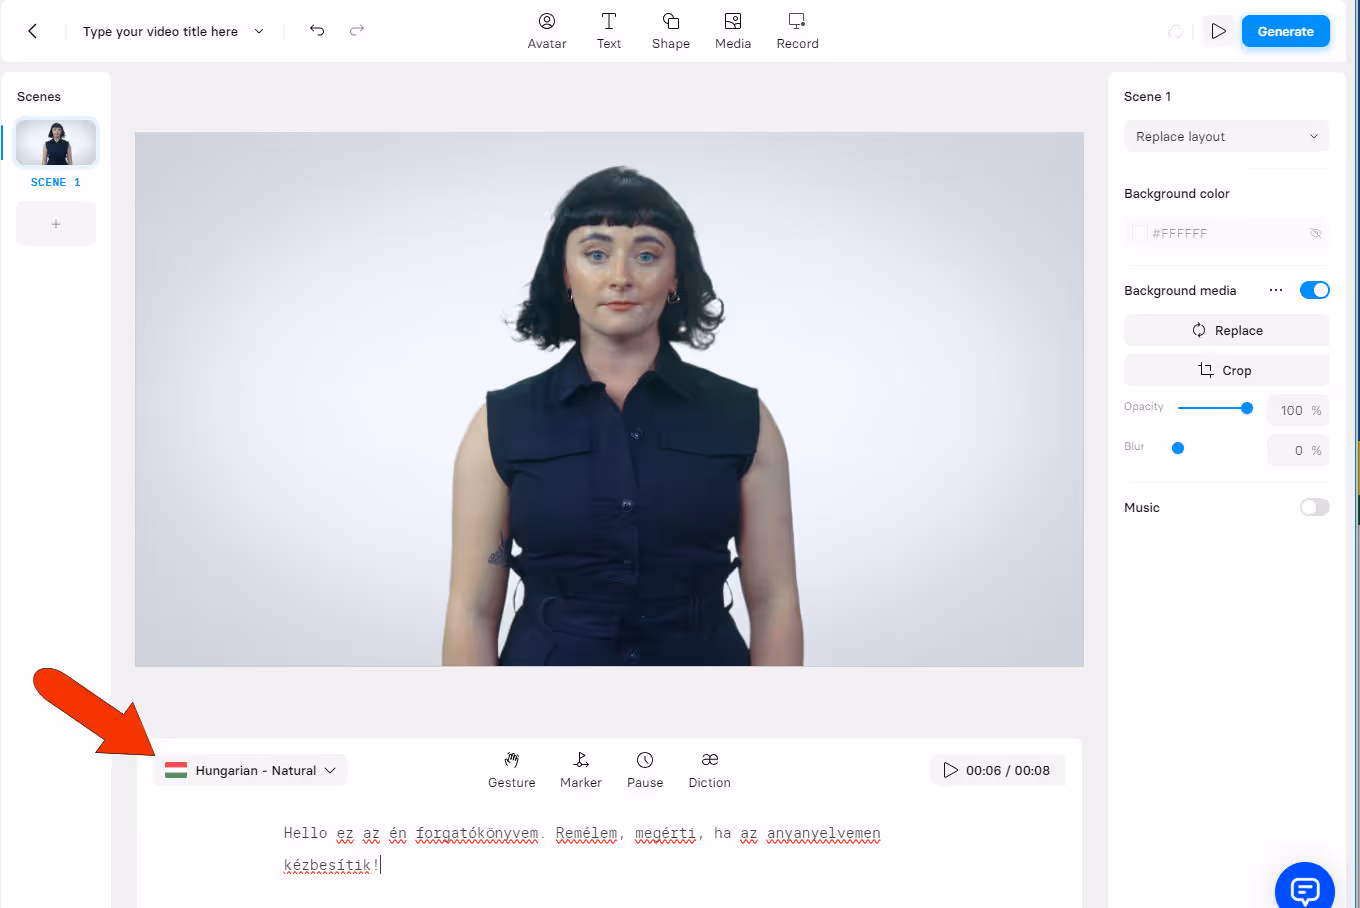Click the Crop button
The width and height of the screenshot is (1360, 908).
point(1227,370)
